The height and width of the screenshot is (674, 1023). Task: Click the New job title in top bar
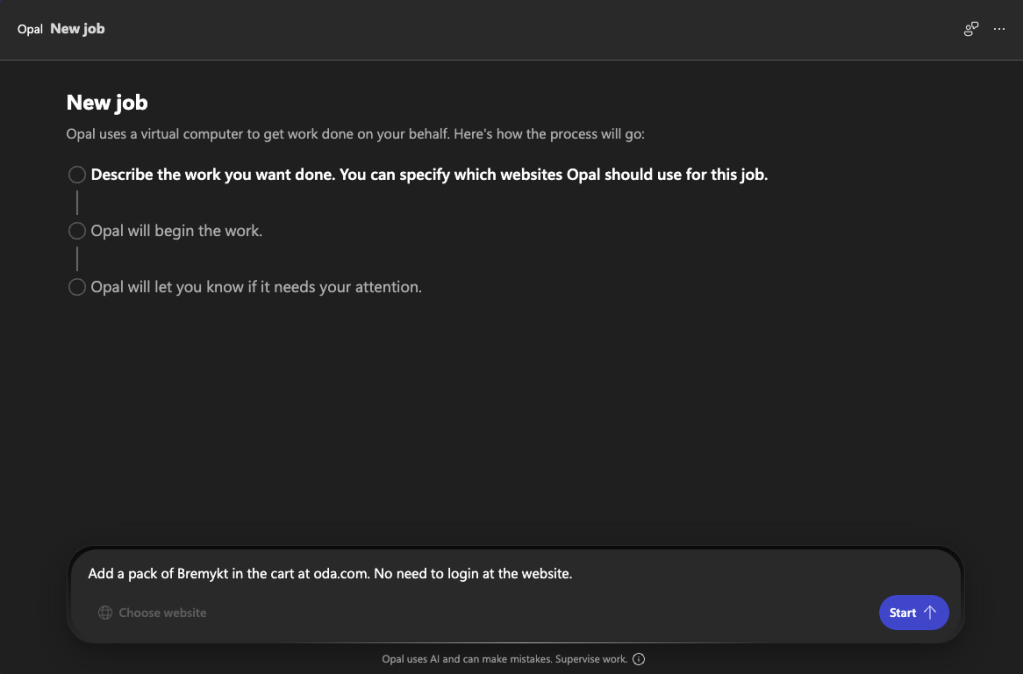tap(78, 29)
